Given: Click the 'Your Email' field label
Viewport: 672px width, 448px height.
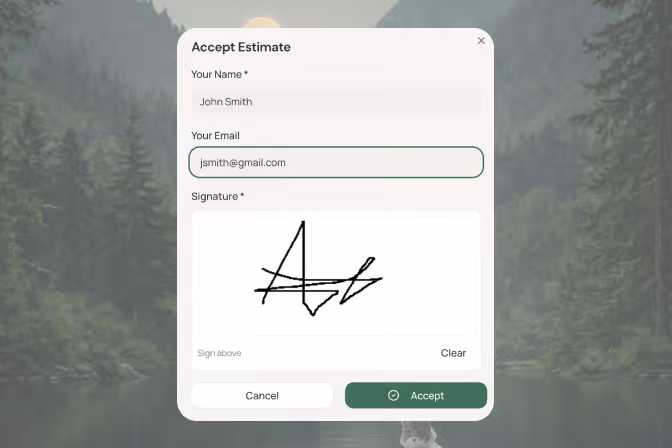Looking at the screenshot, I should (215, 135).
